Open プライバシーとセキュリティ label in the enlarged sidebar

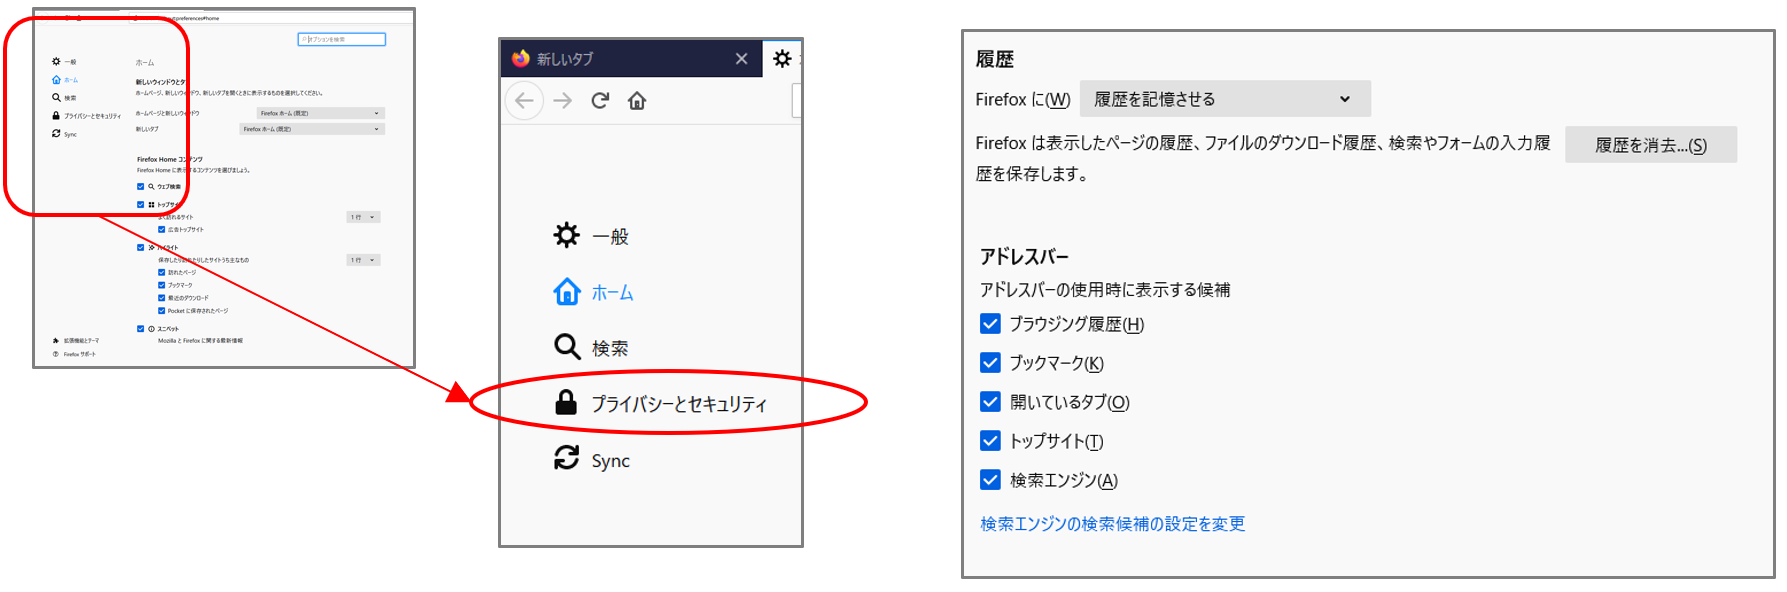point(679,404)
